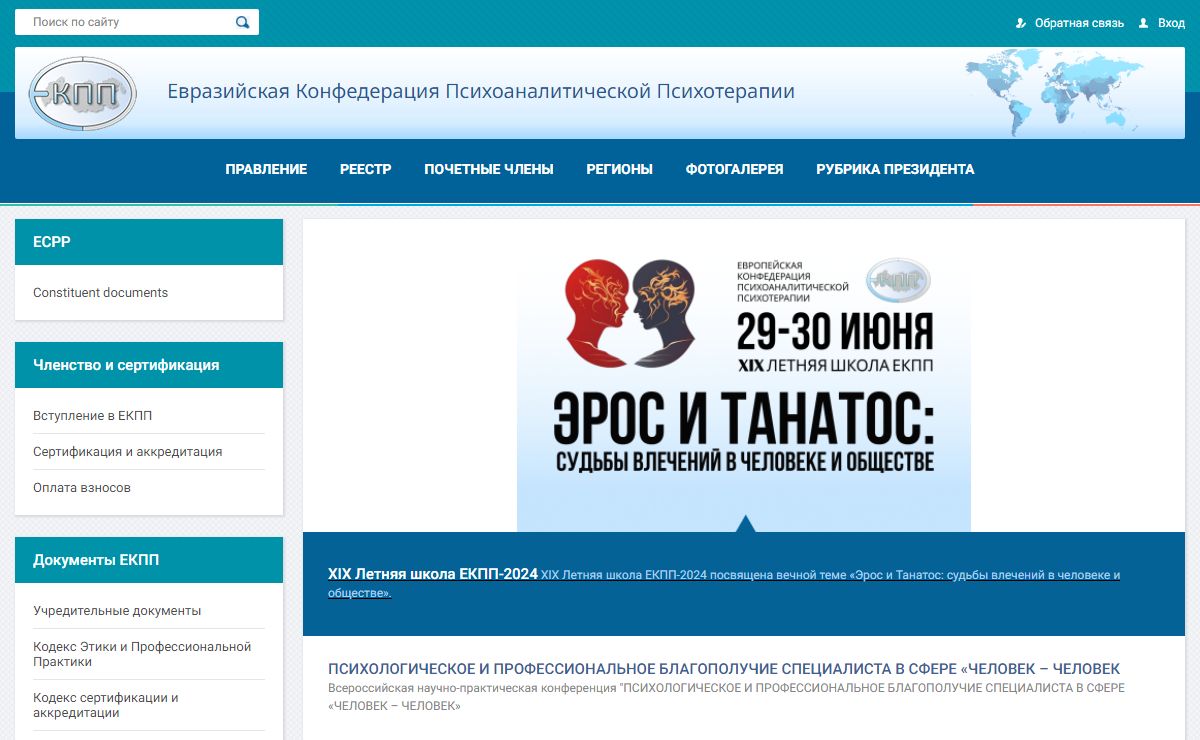The height and width of the screenshot is (740, 1200).
Task: Click the small ЕКПП logo in the banner
Action: tap(898, 280)
